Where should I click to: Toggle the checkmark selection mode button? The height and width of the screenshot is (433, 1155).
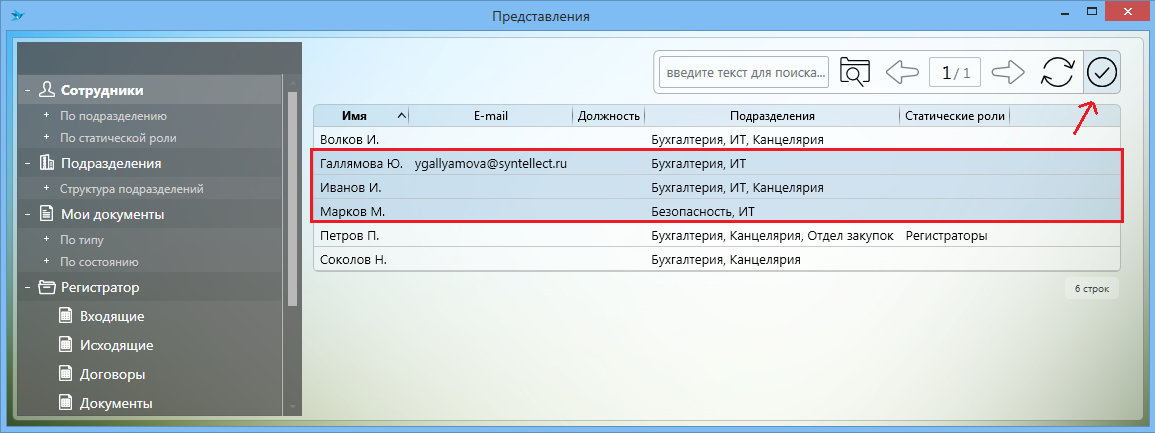(x=1102, y=72)
